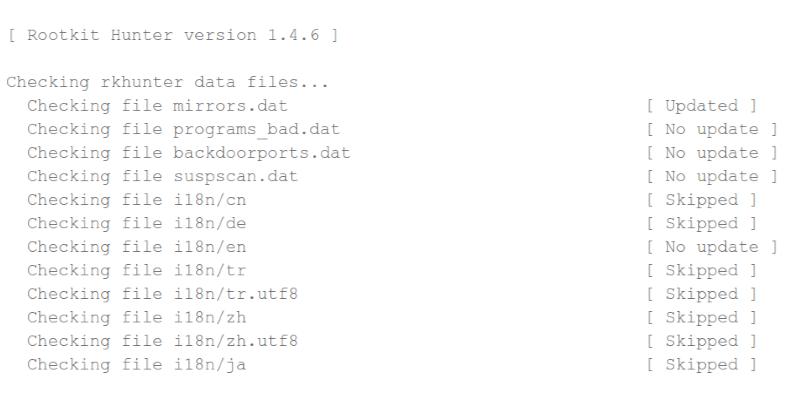This screenshot has height=400, width=800.
Task: Click the 'Updated' status label
Action: pos(701,106)
